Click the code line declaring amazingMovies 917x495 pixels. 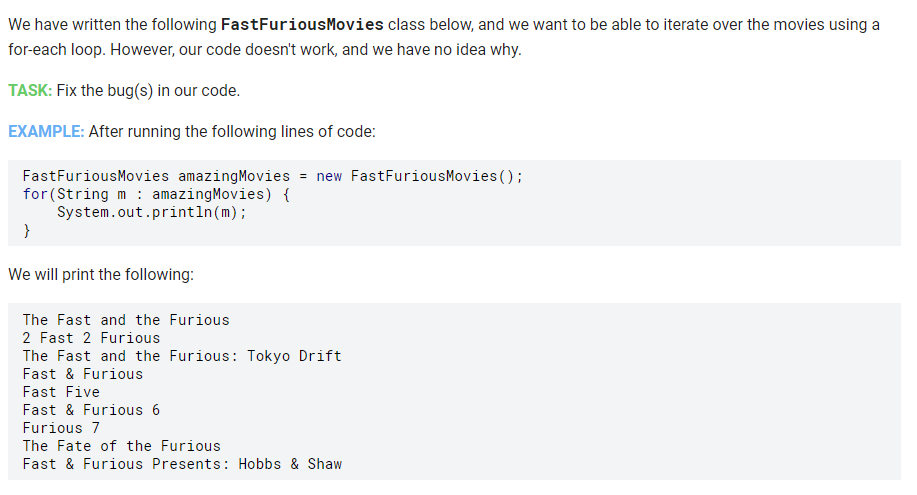coord(273,176)
